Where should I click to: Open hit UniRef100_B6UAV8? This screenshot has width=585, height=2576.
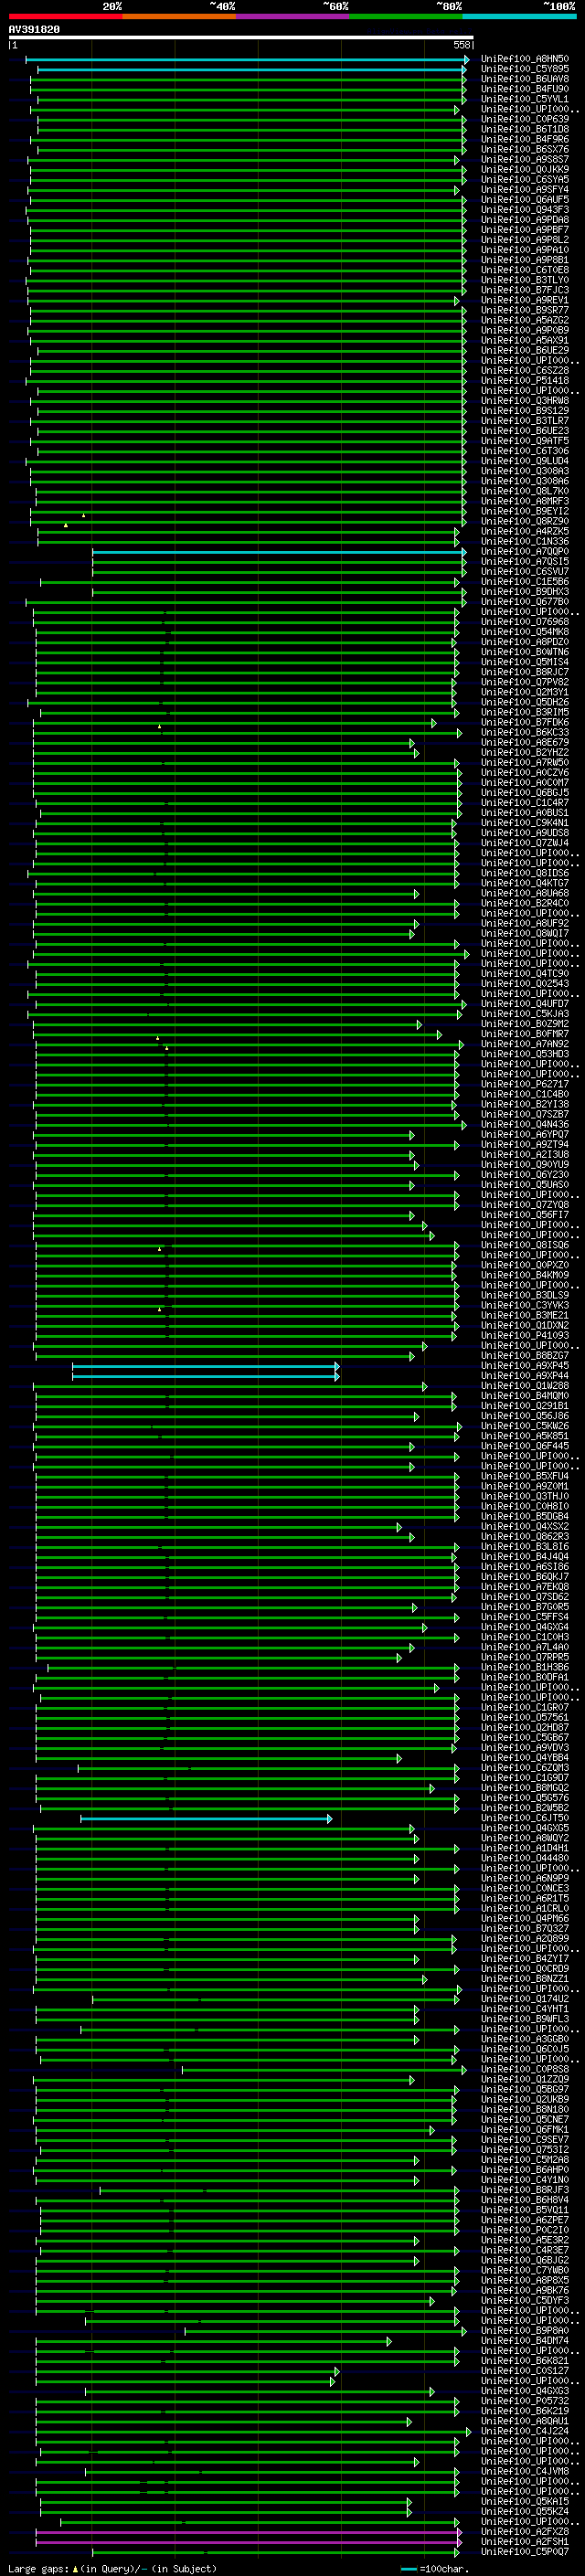[525, 79]
